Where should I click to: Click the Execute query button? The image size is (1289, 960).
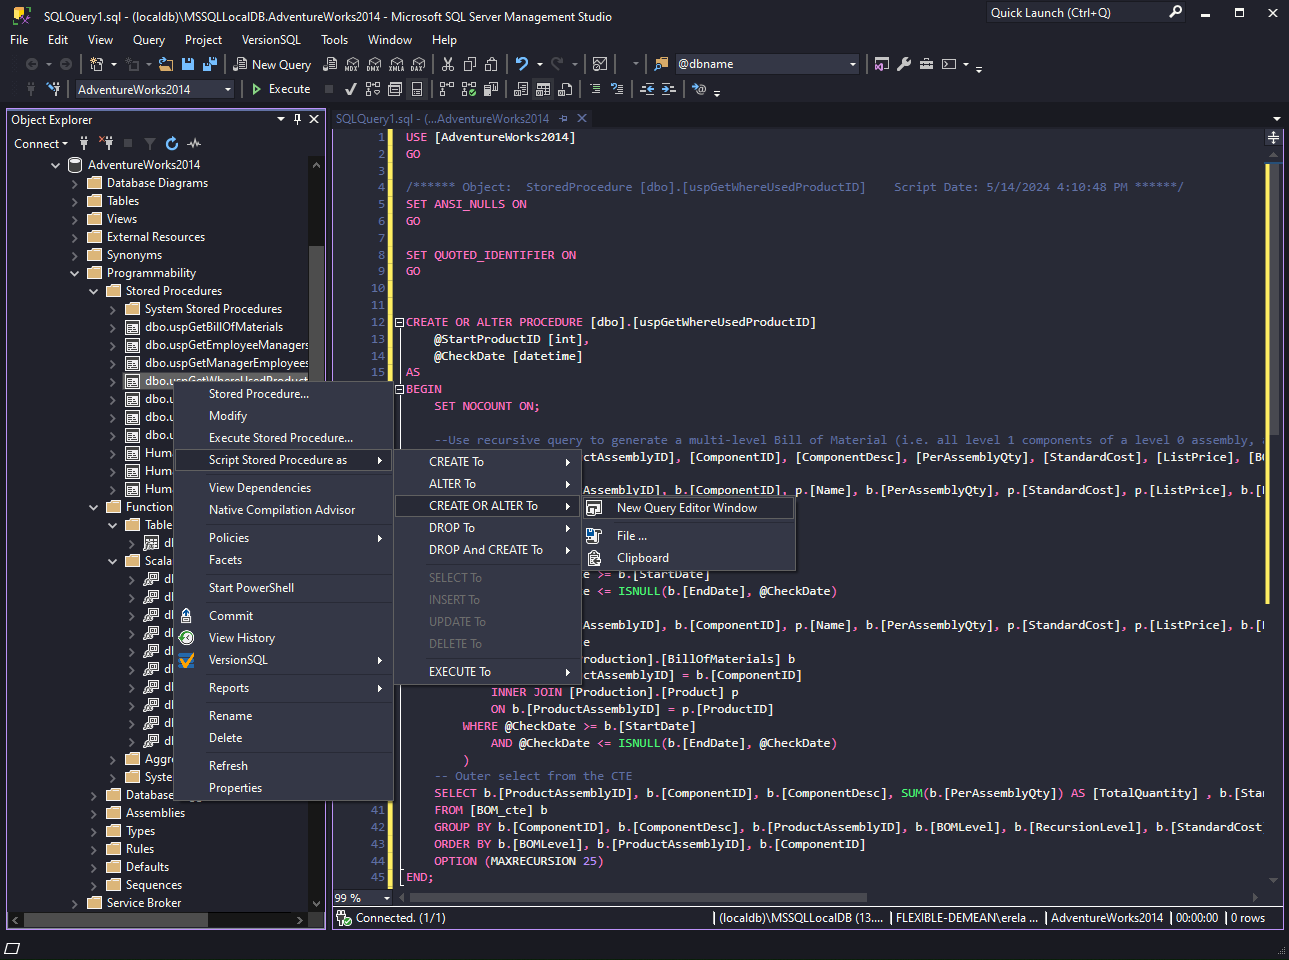(280, 89)
